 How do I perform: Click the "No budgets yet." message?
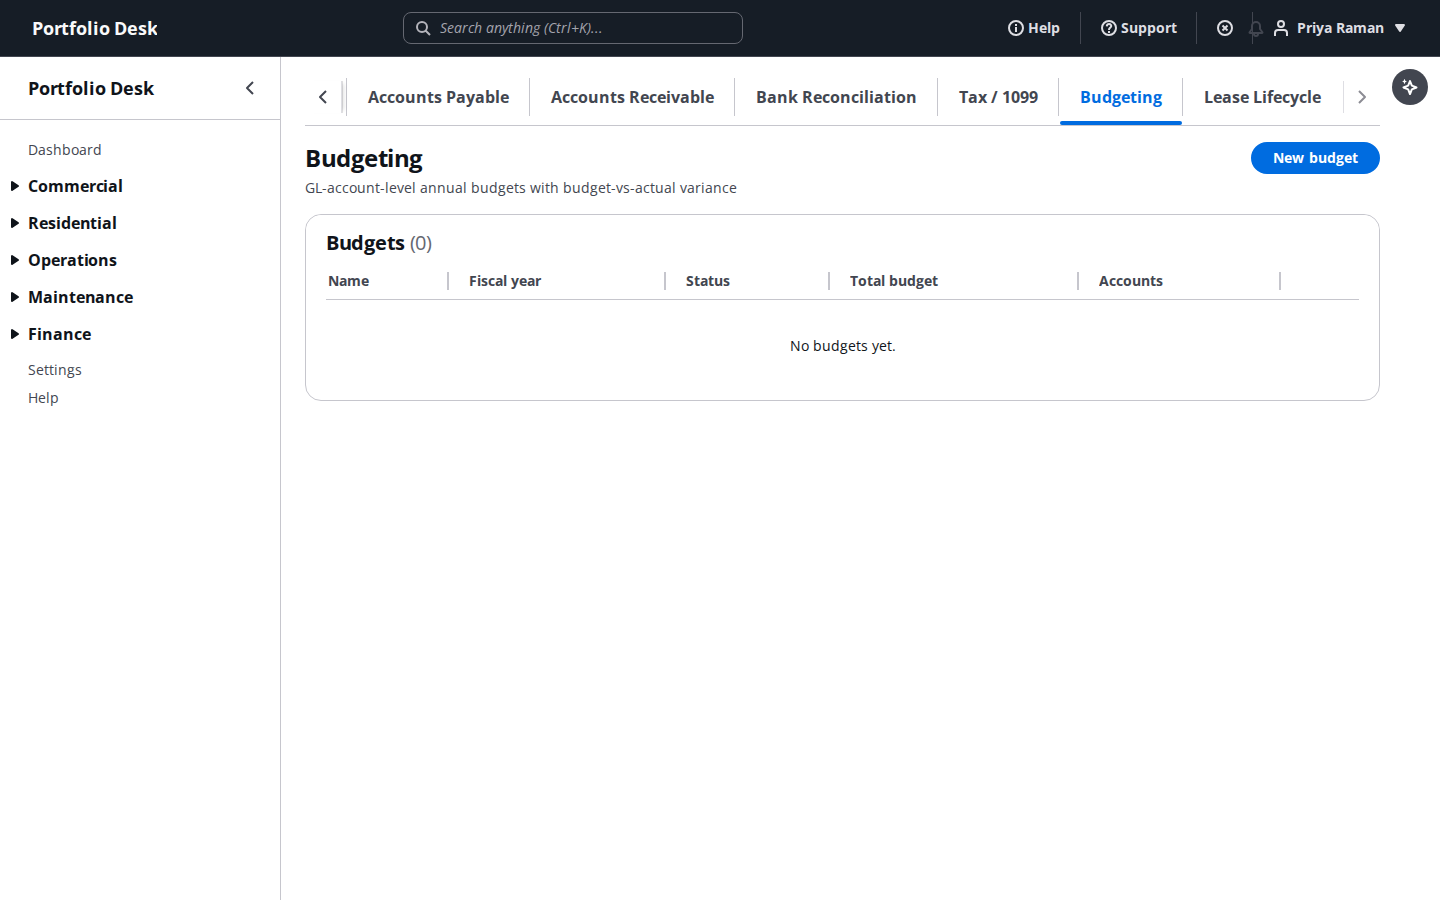843,346
